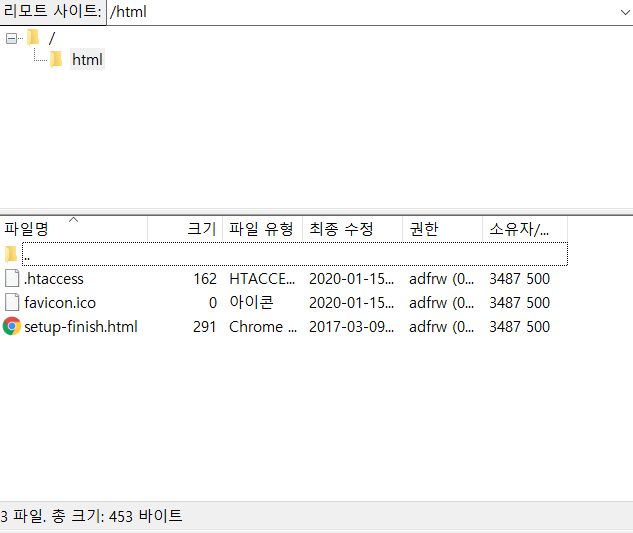Click owner 3487 500 of favicon.ico row
This screenshot has height=533, width=633.
click(x=520, y=302)
